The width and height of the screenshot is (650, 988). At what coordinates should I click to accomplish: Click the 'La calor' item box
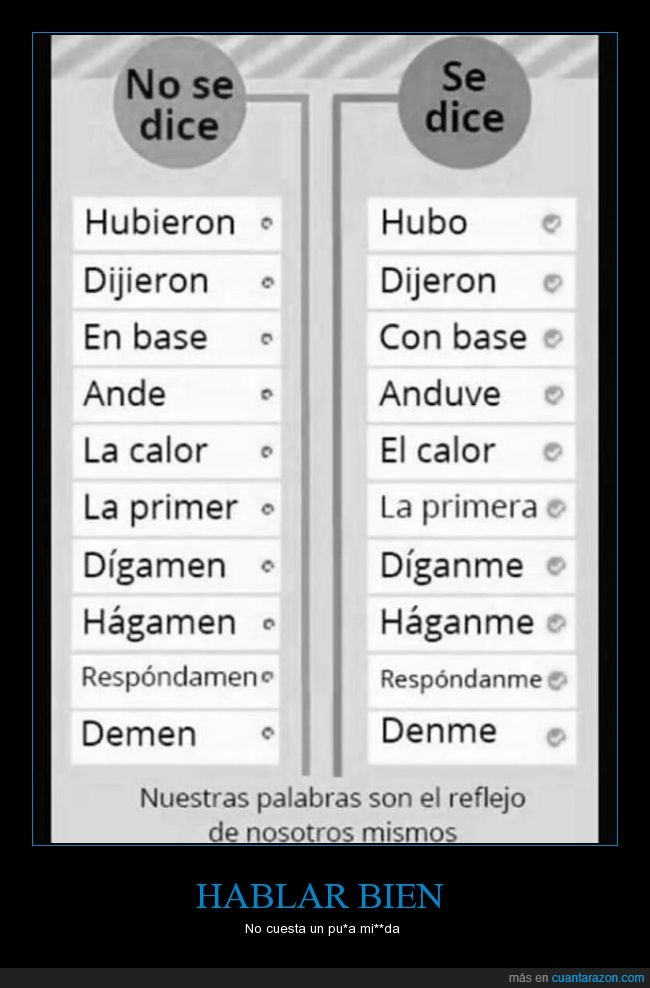176,451
